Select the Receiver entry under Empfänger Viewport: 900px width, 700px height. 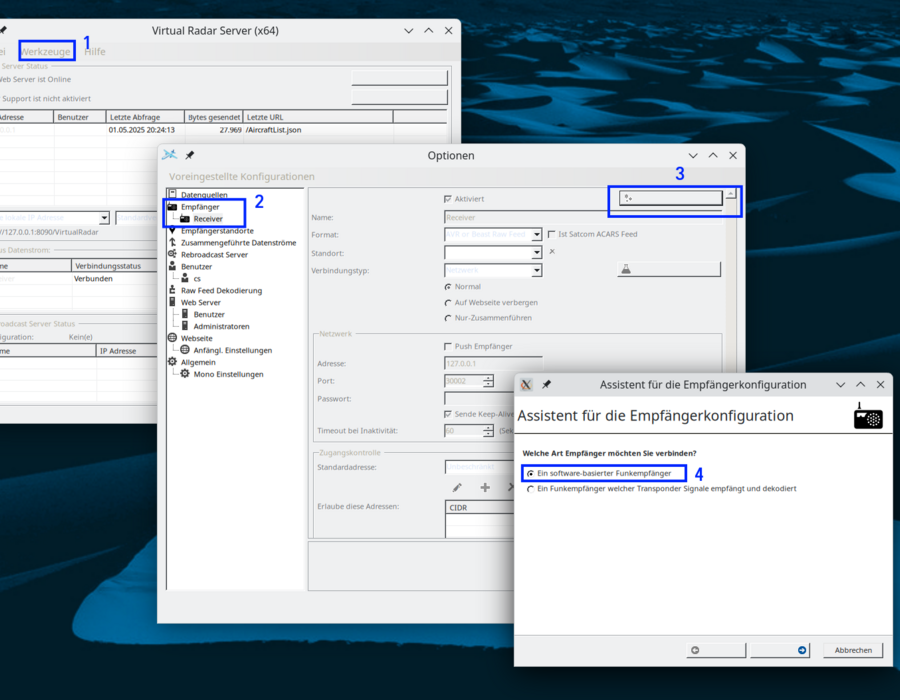[x=208, y=219]
